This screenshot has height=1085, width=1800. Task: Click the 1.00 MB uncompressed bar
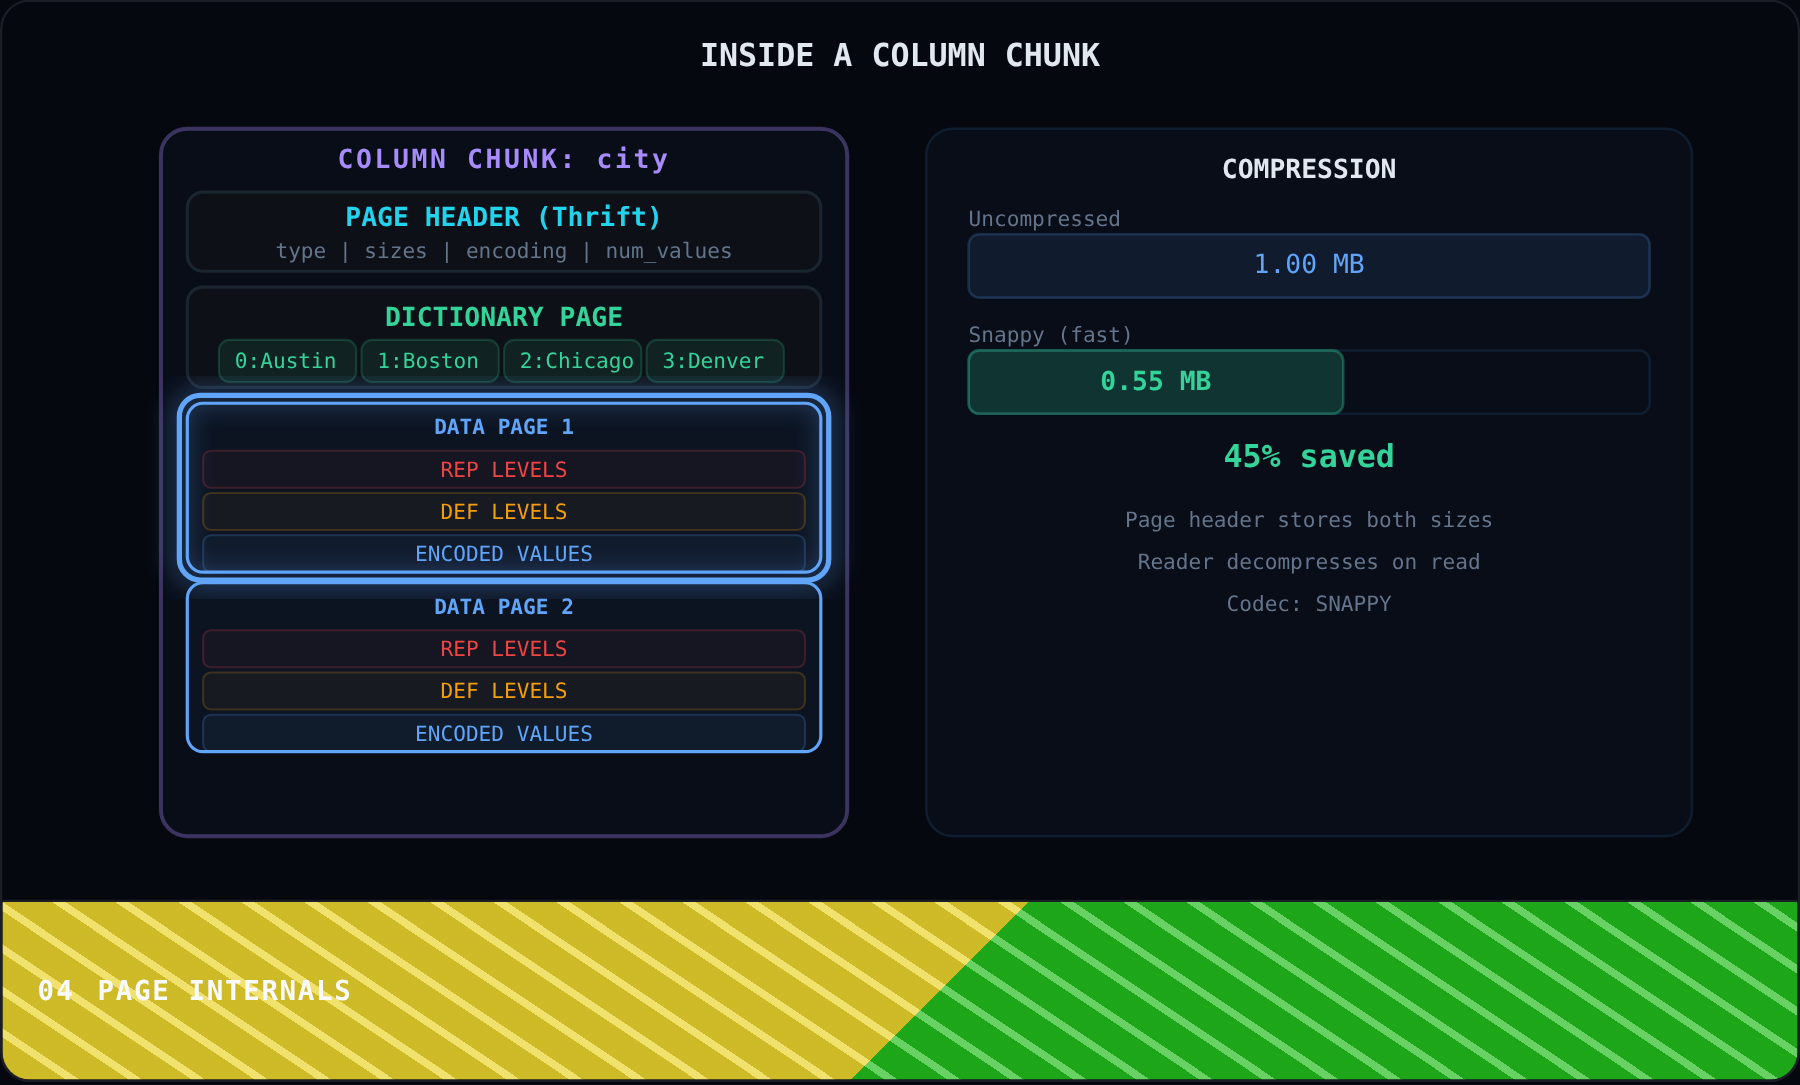coord(1309,266)
